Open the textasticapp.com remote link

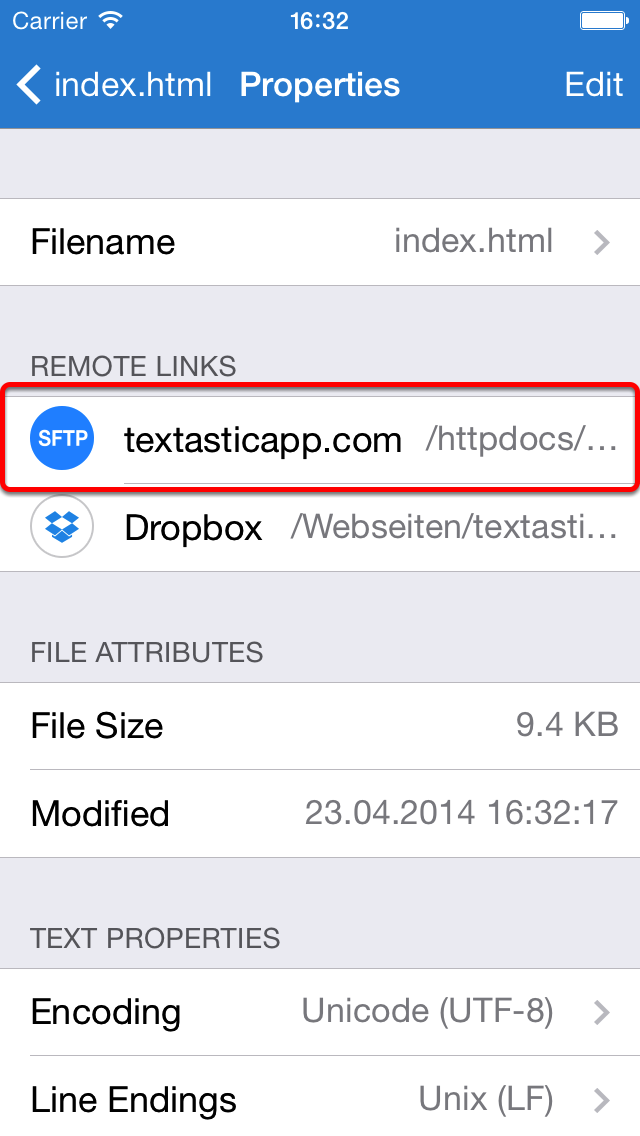320,439
